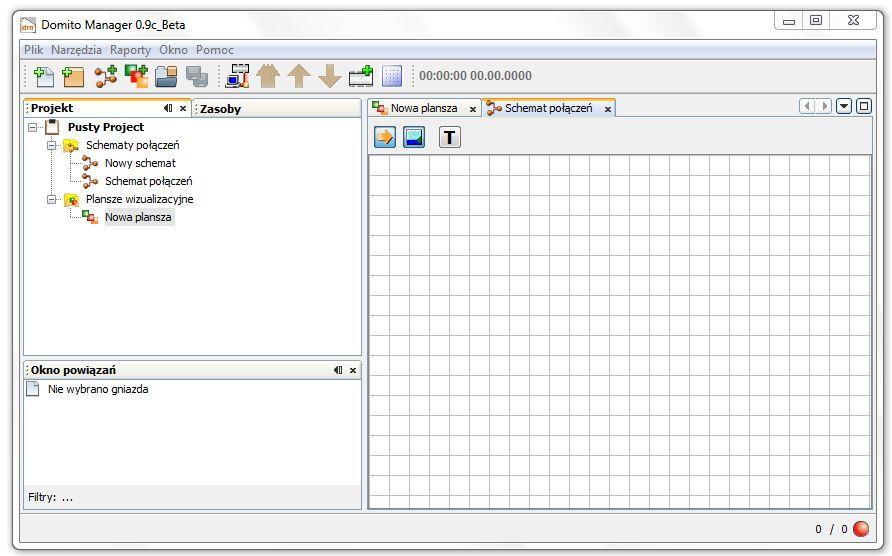Open the Pomoc menu

(x=215, y=50)
